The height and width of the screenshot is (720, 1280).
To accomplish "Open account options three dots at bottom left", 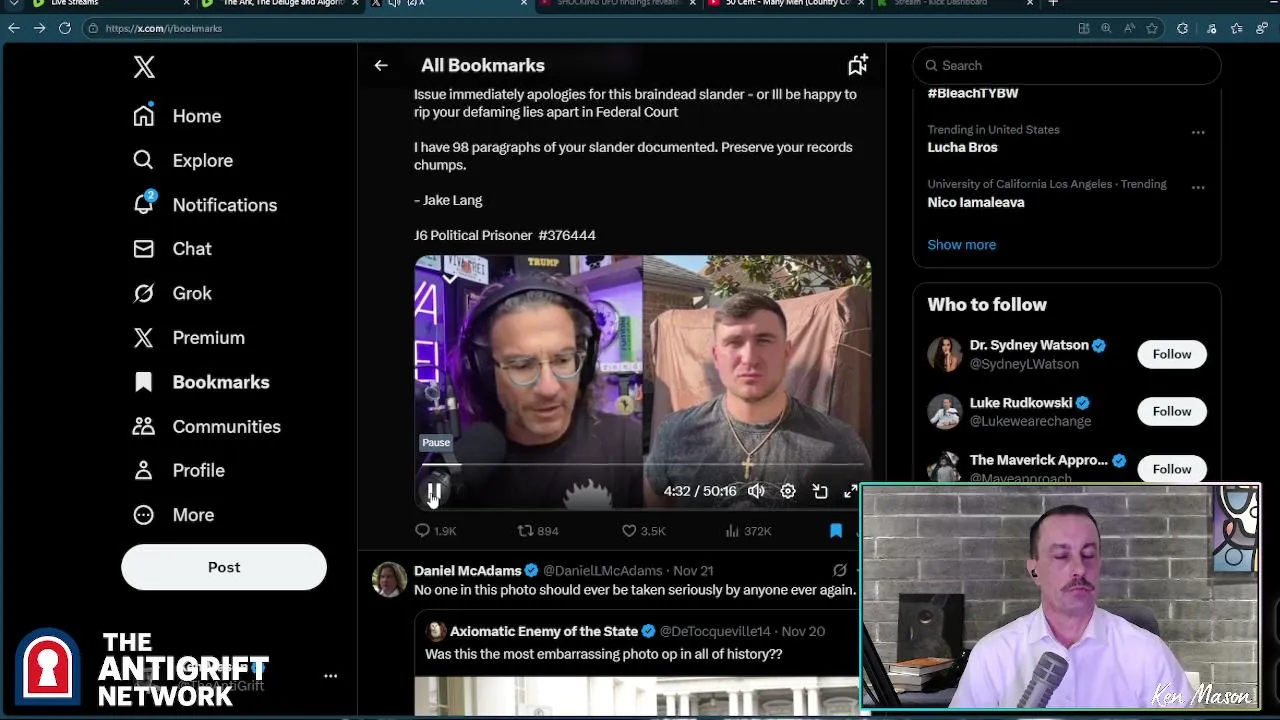I will point(330,676).
